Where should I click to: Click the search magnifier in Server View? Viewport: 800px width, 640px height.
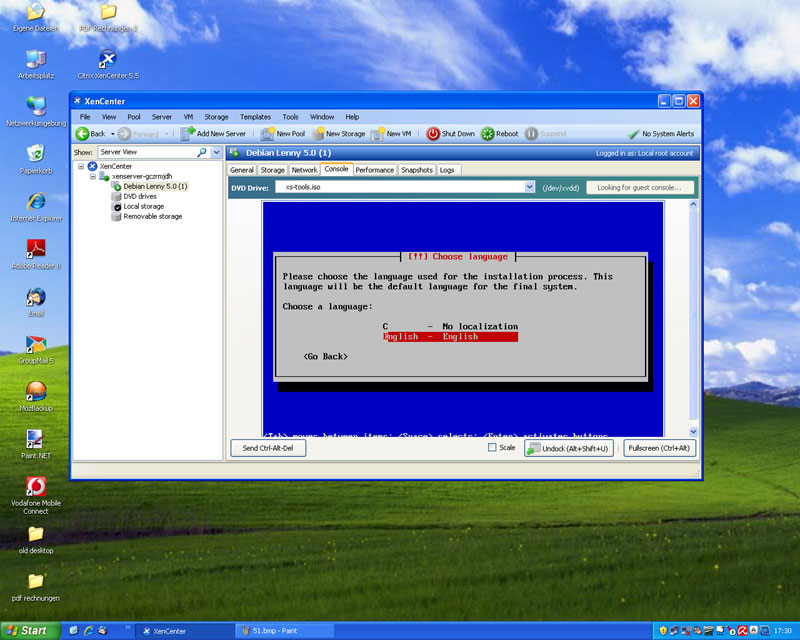tap(202, 152)
